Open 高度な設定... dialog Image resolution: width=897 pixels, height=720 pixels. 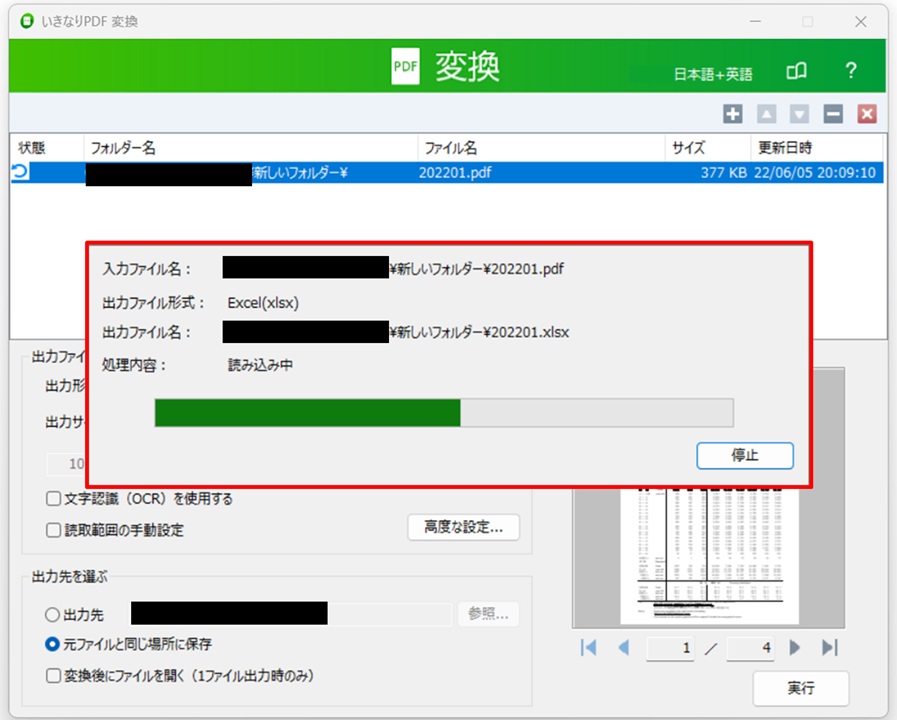tap(463, 527)
